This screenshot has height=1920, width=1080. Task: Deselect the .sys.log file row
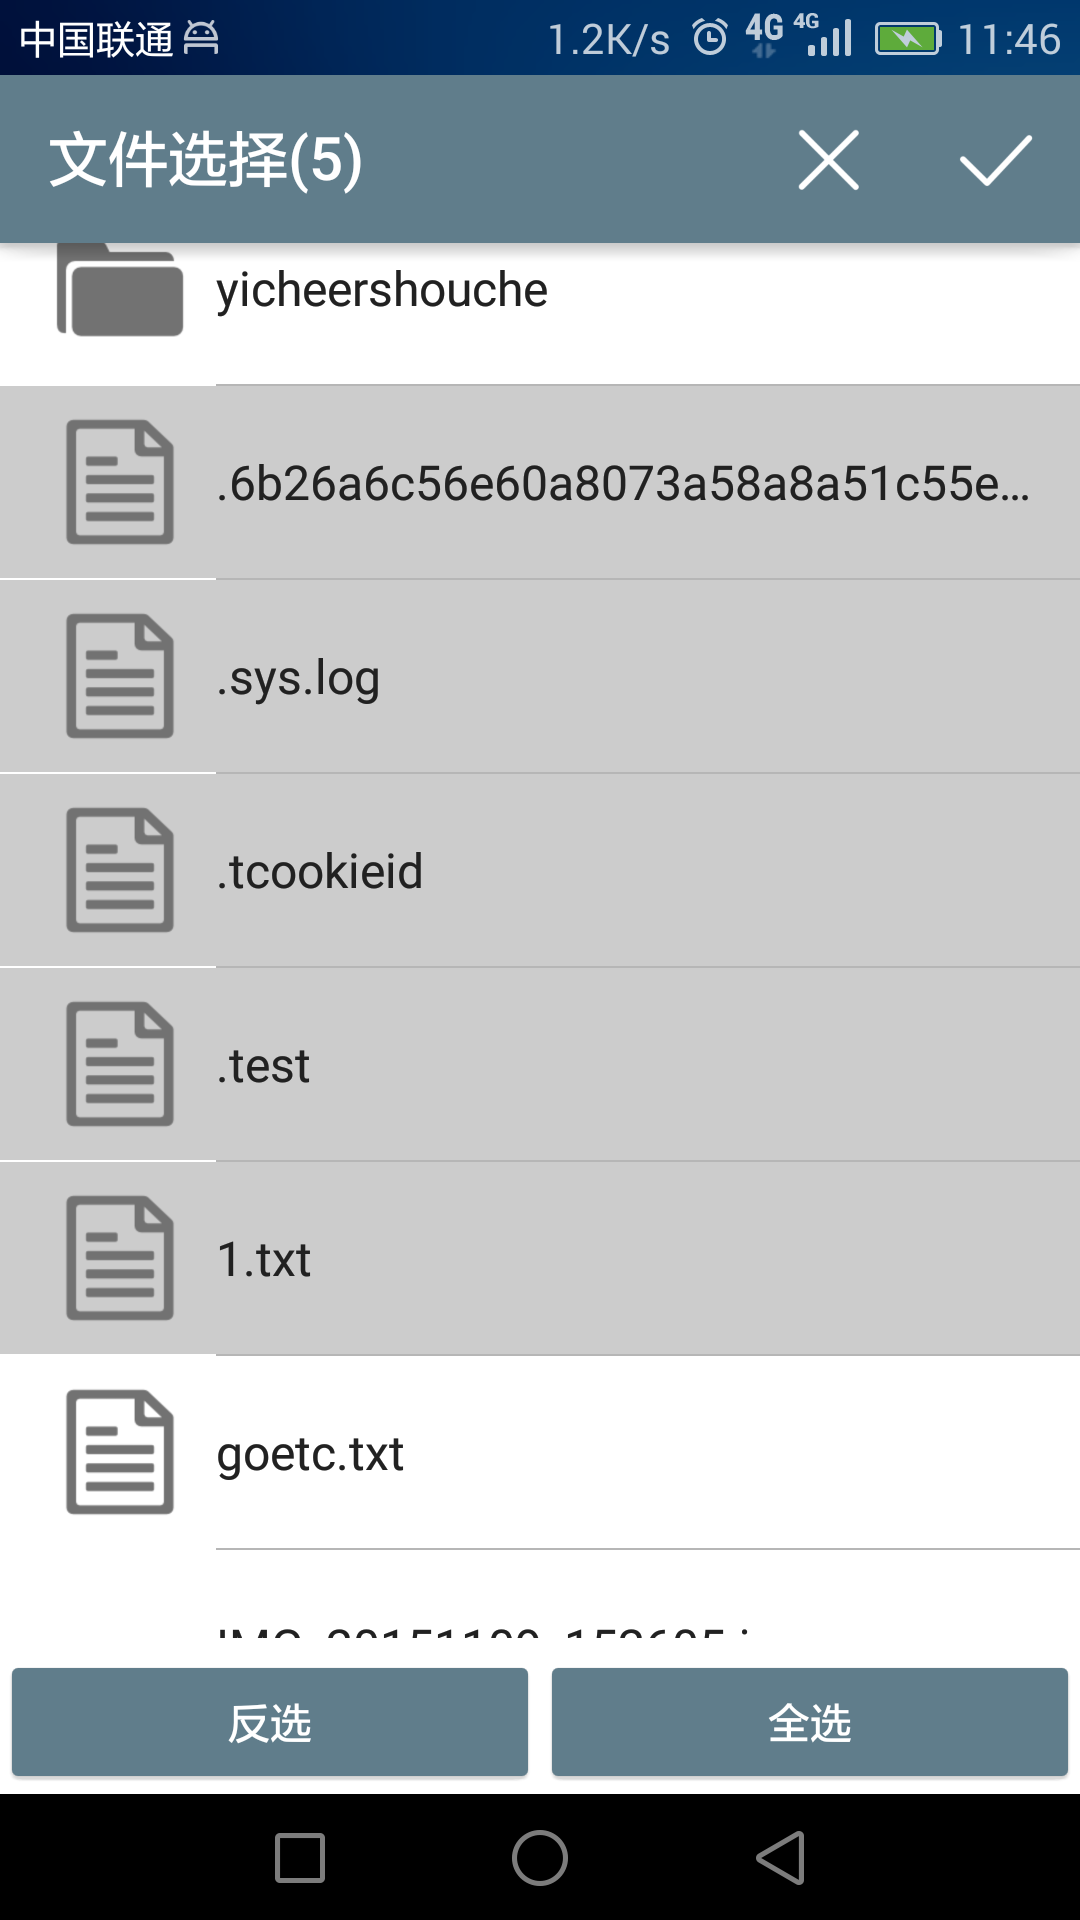click(540, 676)
